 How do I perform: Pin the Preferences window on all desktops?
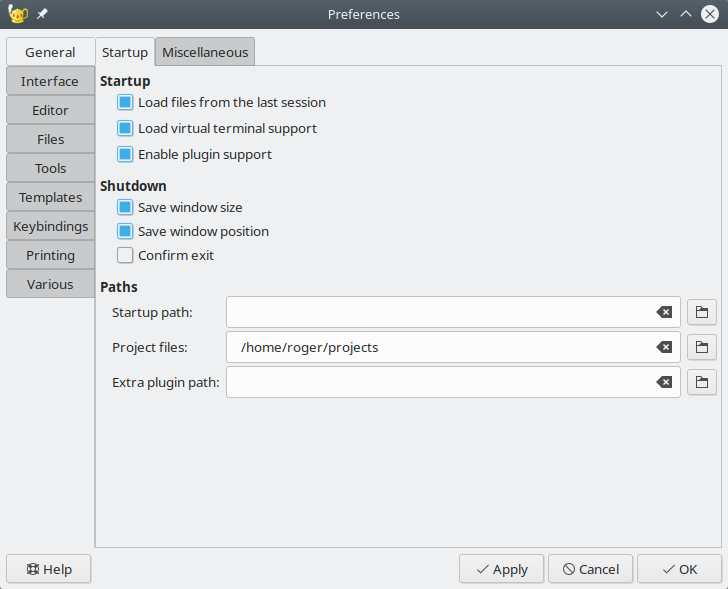pyautogui.click(x=42, y=14)
